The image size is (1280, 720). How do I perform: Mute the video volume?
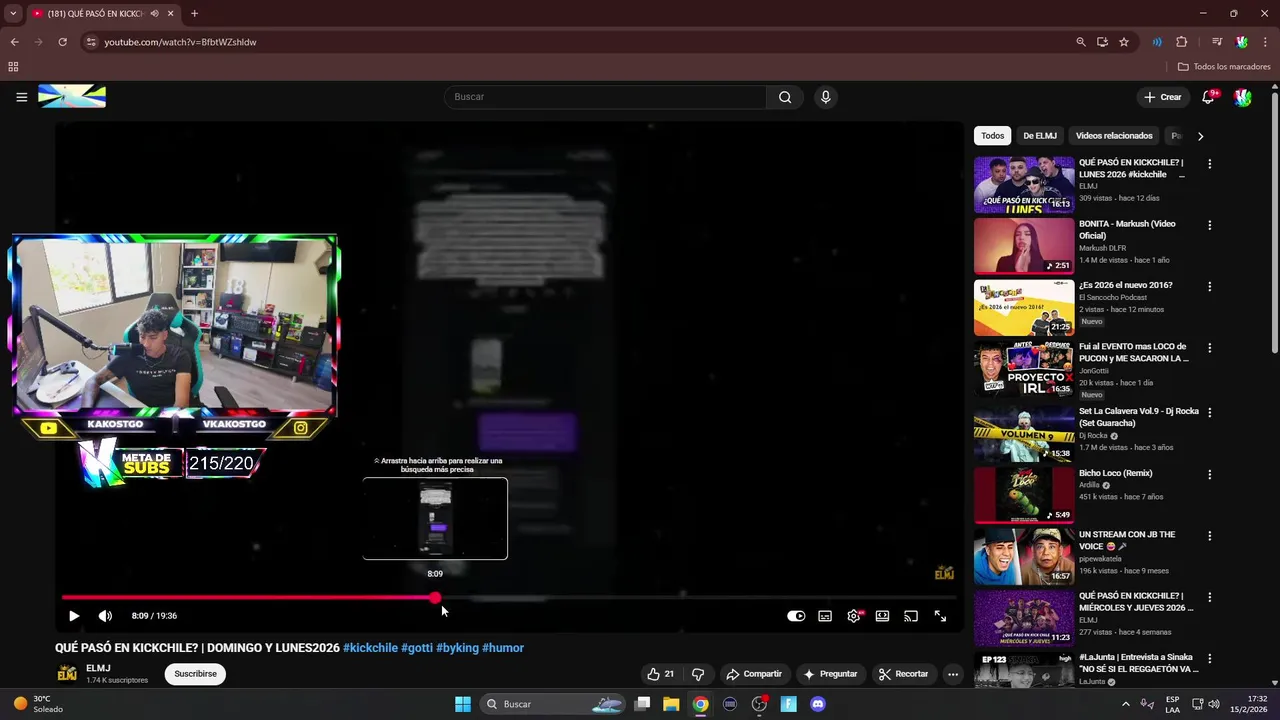tap(105, 616)
